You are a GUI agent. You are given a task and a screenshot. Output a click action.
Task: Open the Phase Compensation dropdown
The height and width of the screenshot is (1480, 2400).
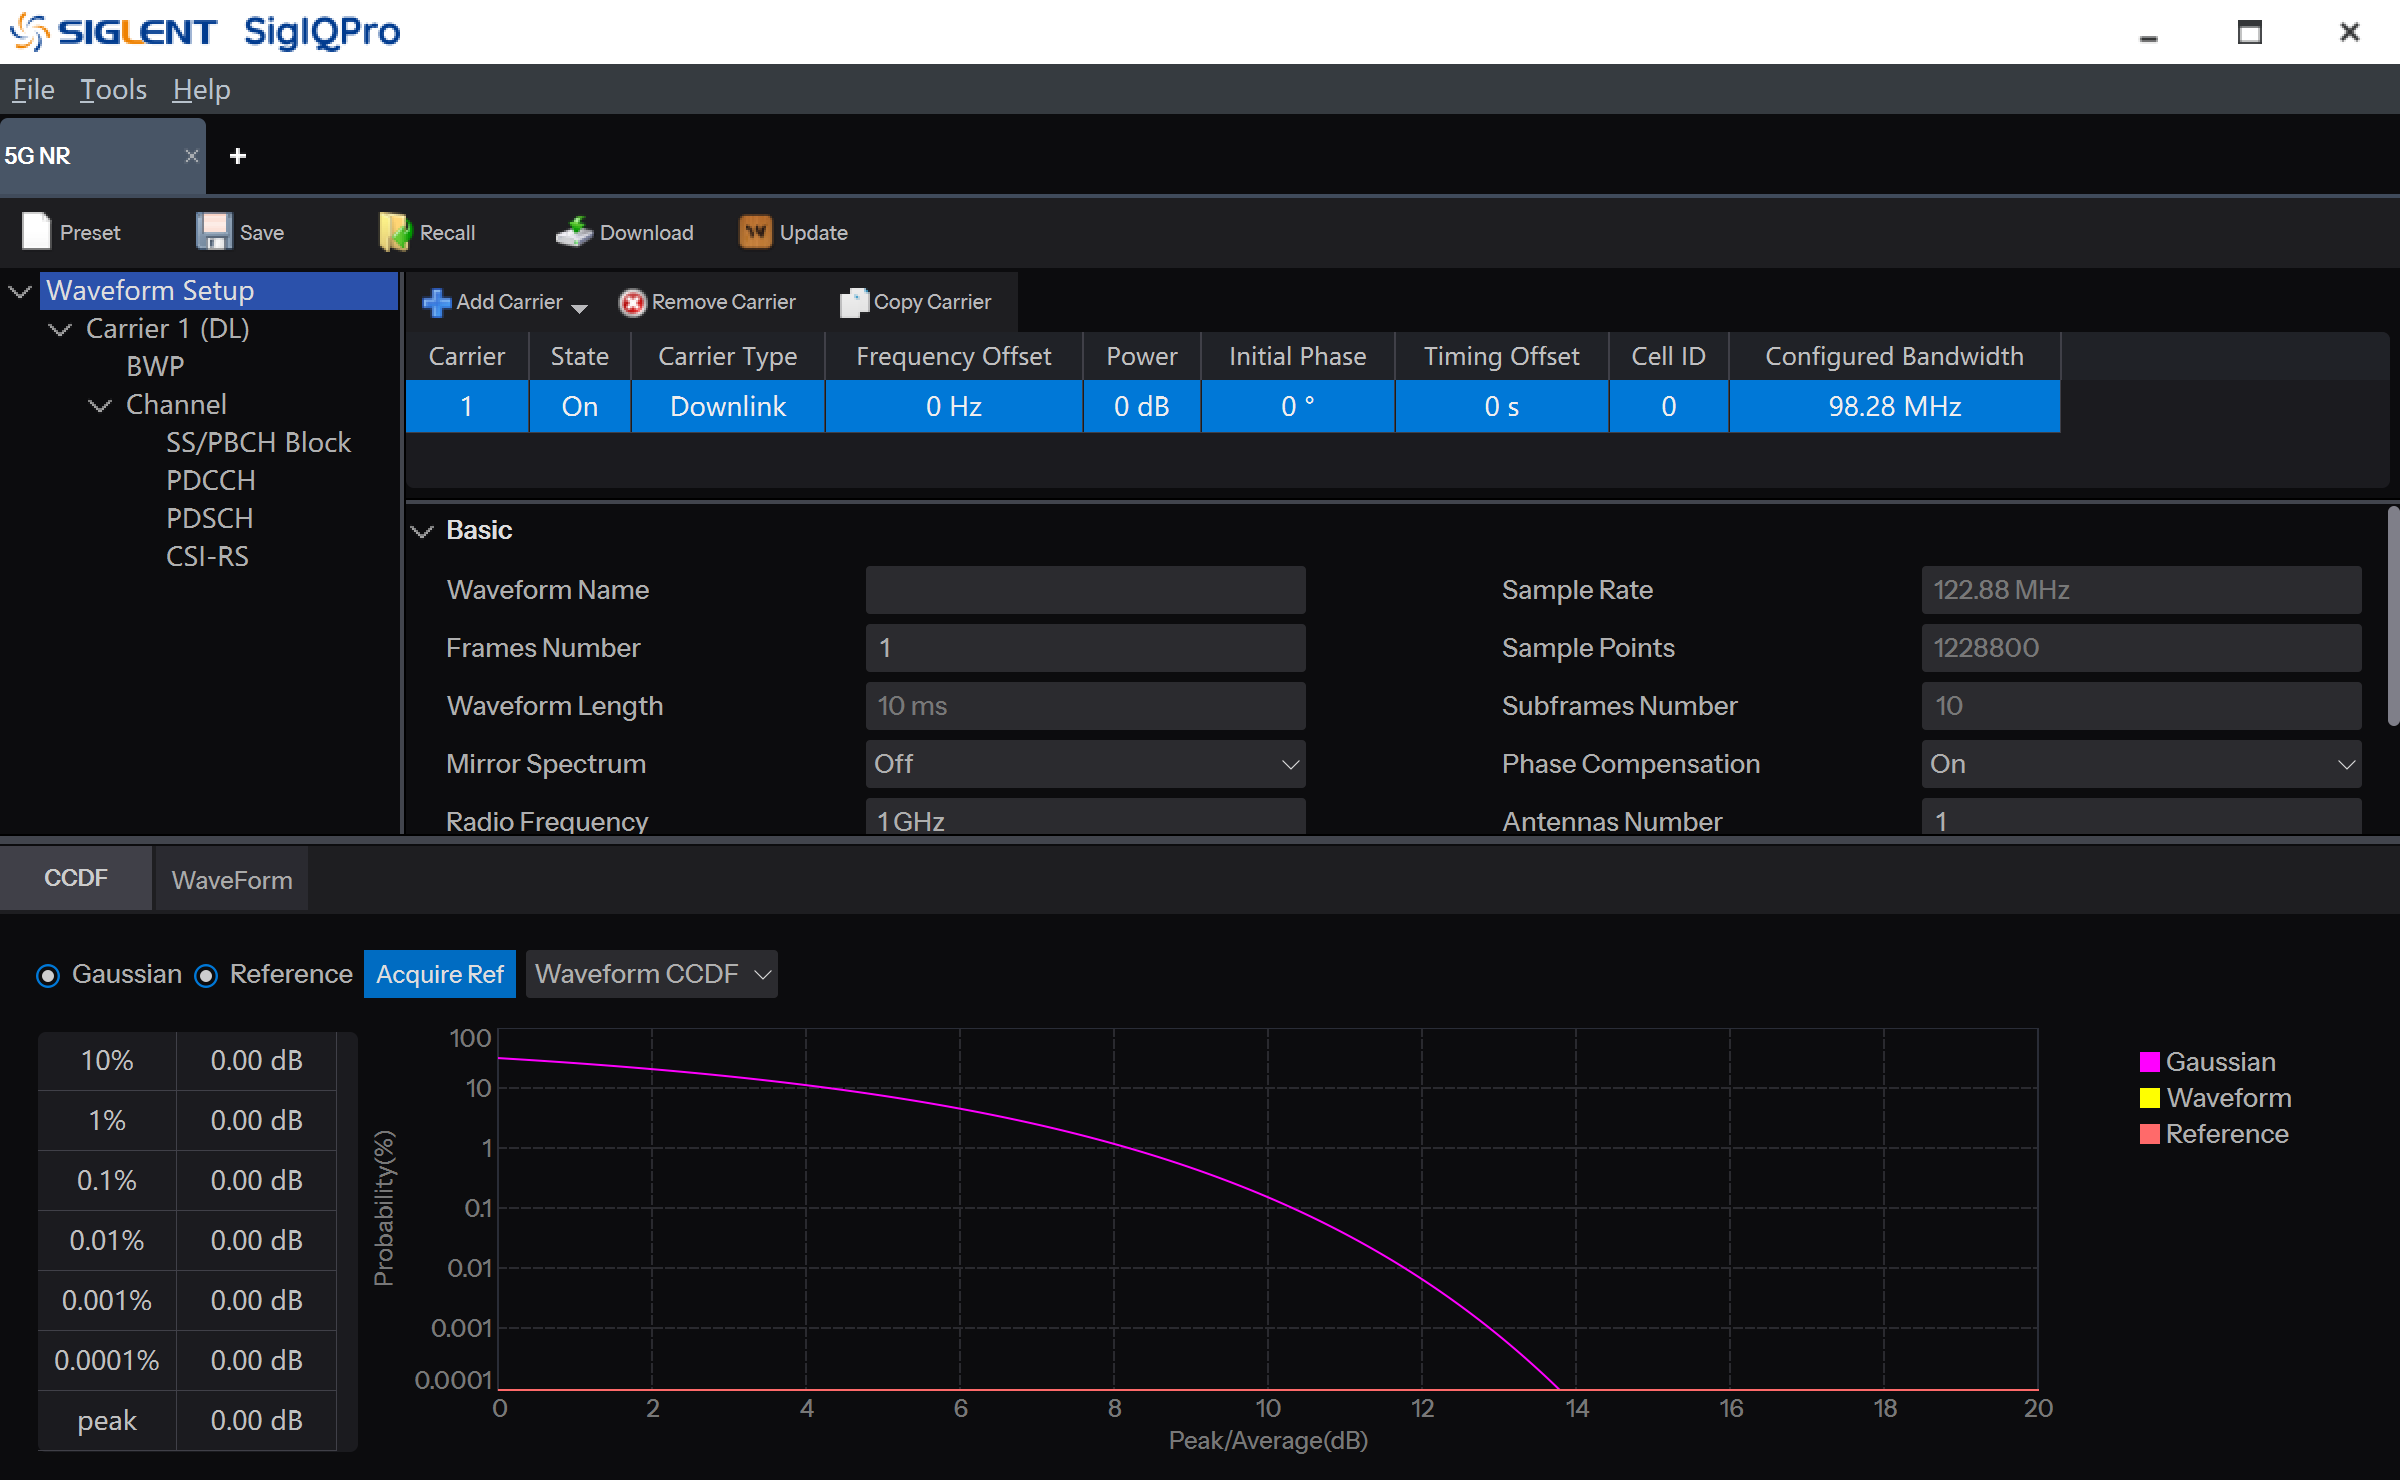[x=2140, y=764]
